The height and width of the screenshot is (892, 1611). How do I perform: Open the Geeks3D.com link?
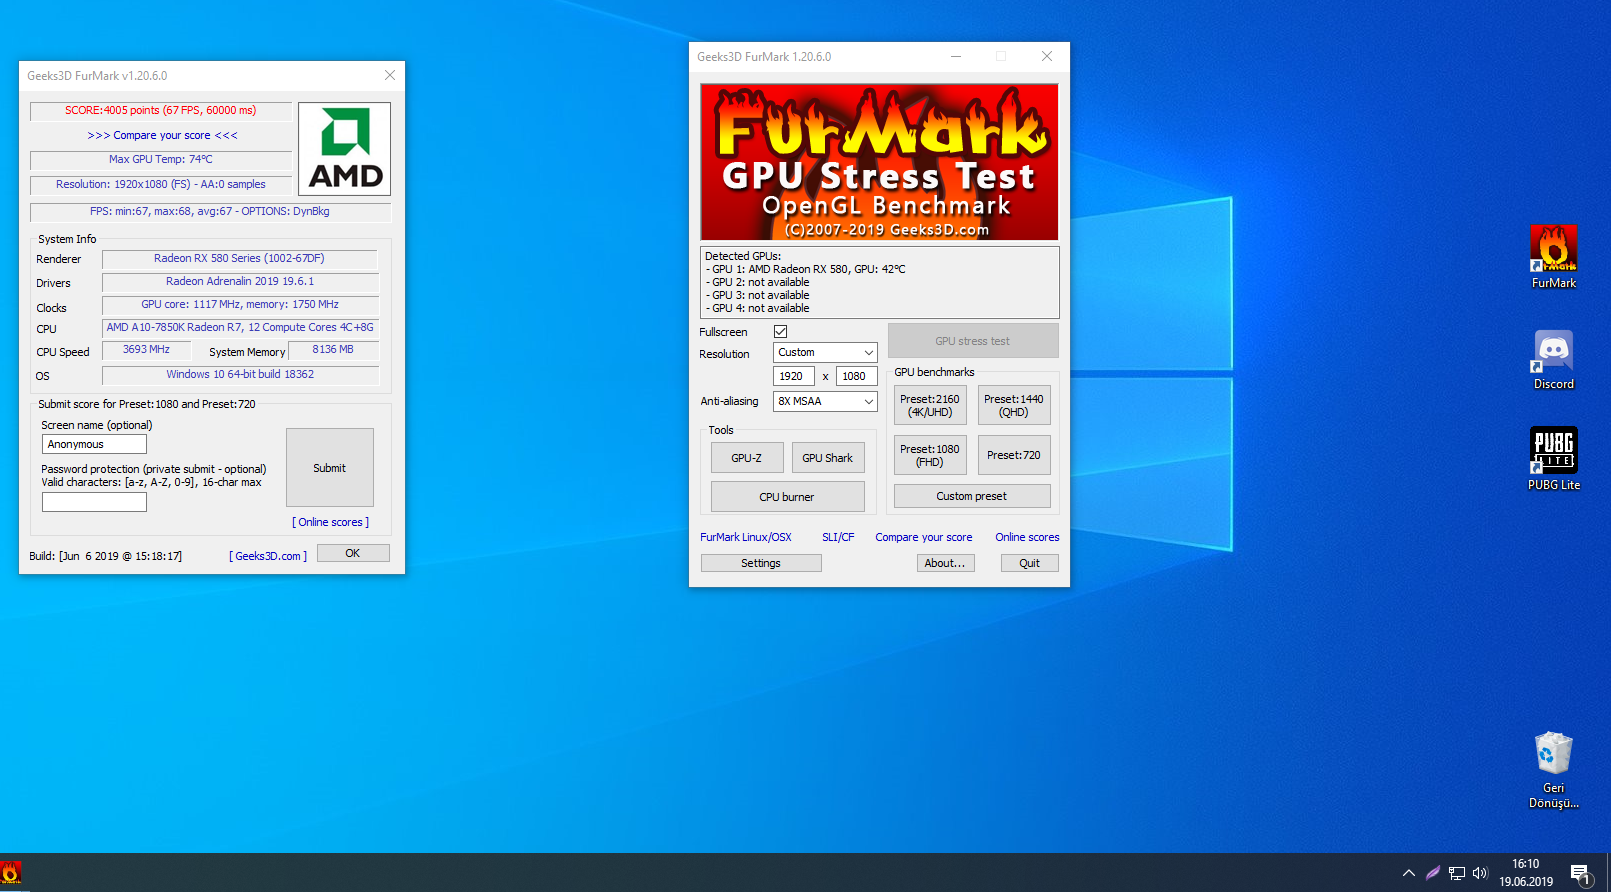268,556
